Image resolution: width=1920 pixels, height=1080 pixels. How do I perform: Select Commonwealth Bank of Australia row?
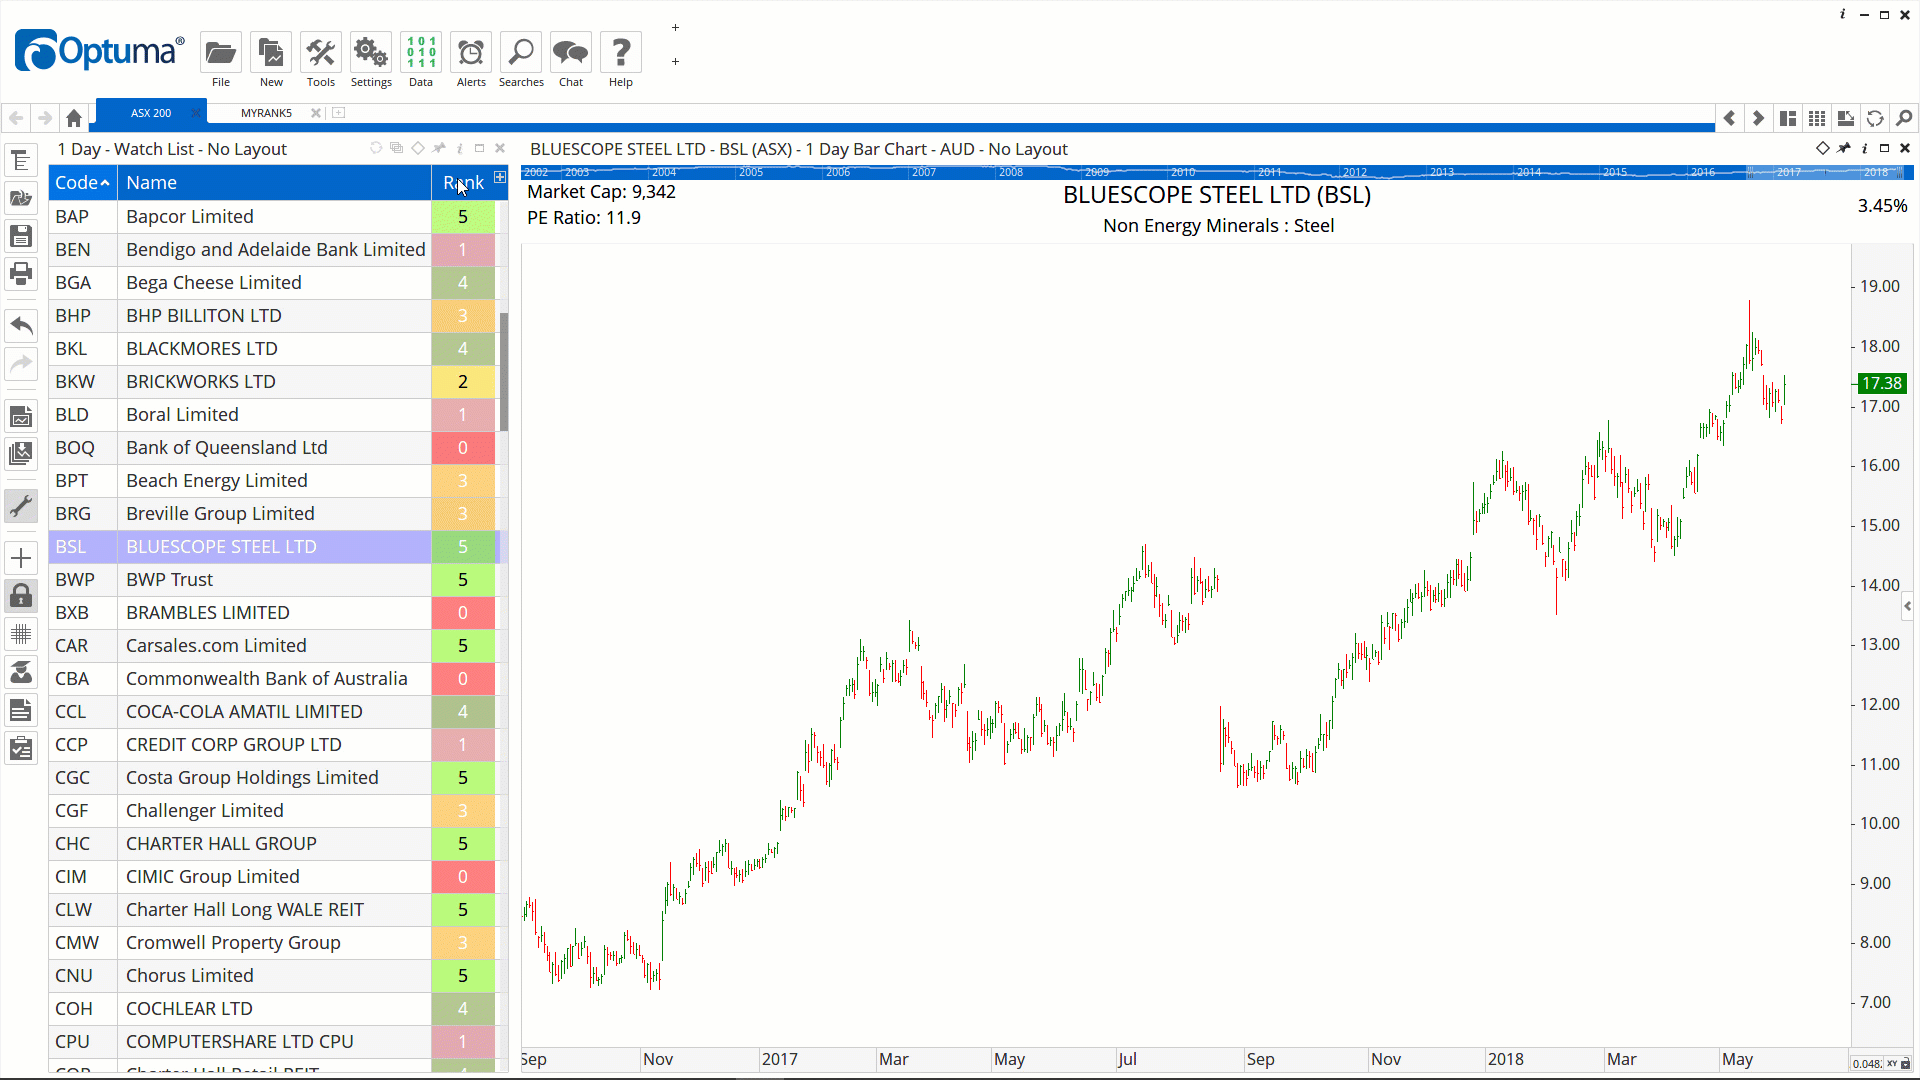pos(266,679)
